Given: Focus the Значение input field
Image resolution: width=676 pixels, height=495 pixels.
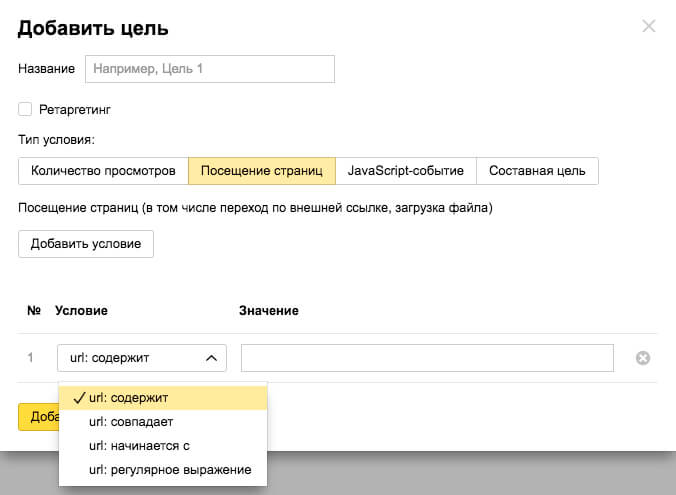Looking at the screenshot, I should pyautogui.click(x=427, y=358).
